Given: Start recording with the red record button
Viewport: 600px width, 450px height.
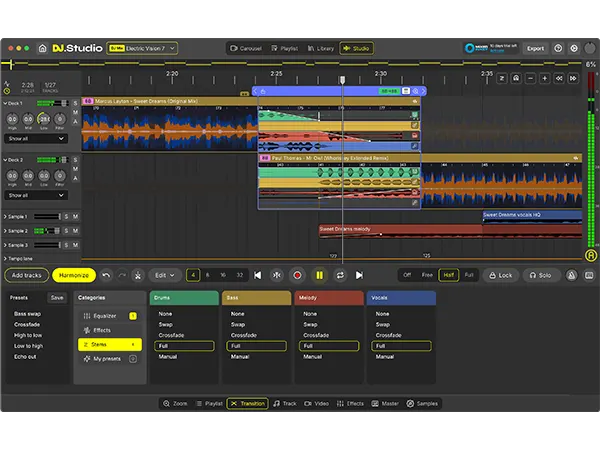Looking at the screenshot, I should click(x=297, y=275).
